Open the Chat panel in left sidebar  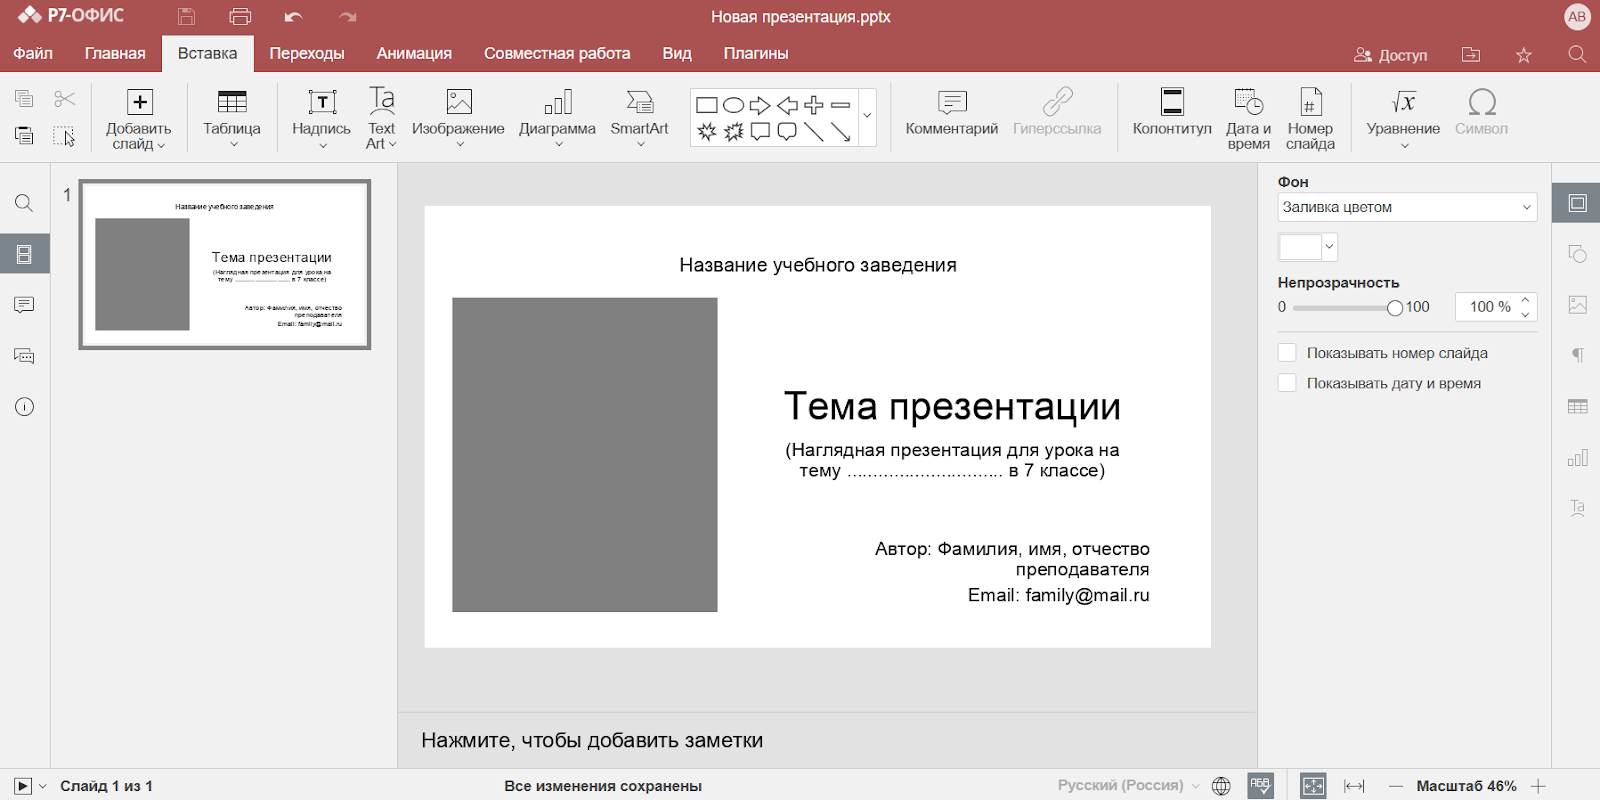click(24, 356)
